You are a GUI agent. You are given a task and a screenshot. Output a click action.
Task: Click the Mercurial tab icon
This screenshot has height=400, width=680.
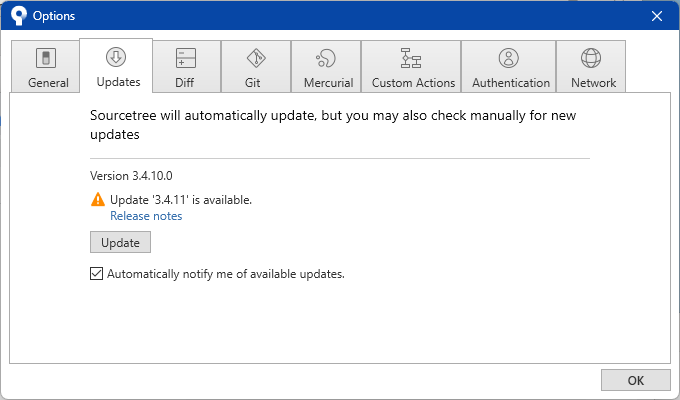click(x=326, y=58)
